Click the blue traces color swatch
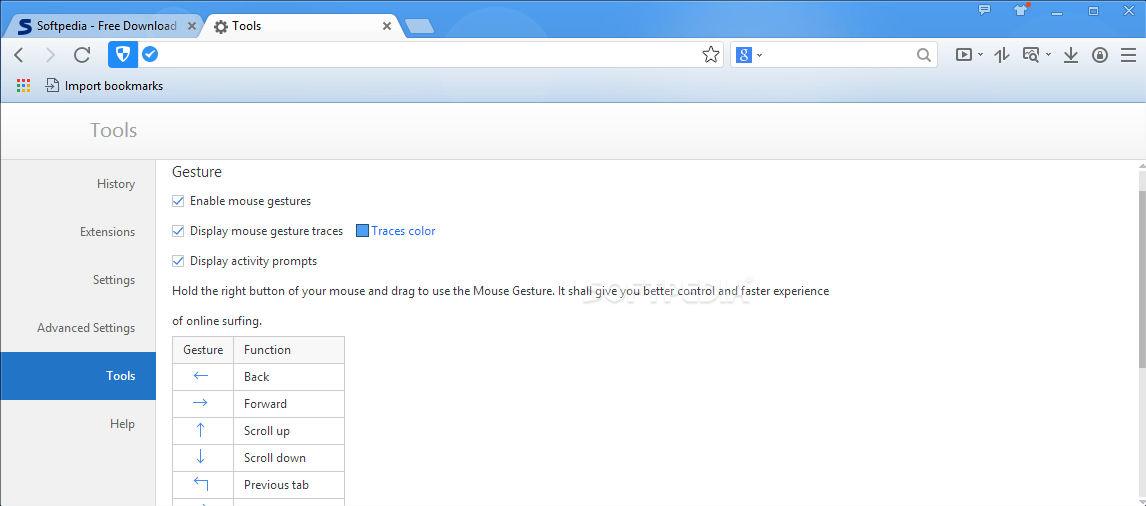Screen dimensions: 1146x506 click(x=363, y=231)
